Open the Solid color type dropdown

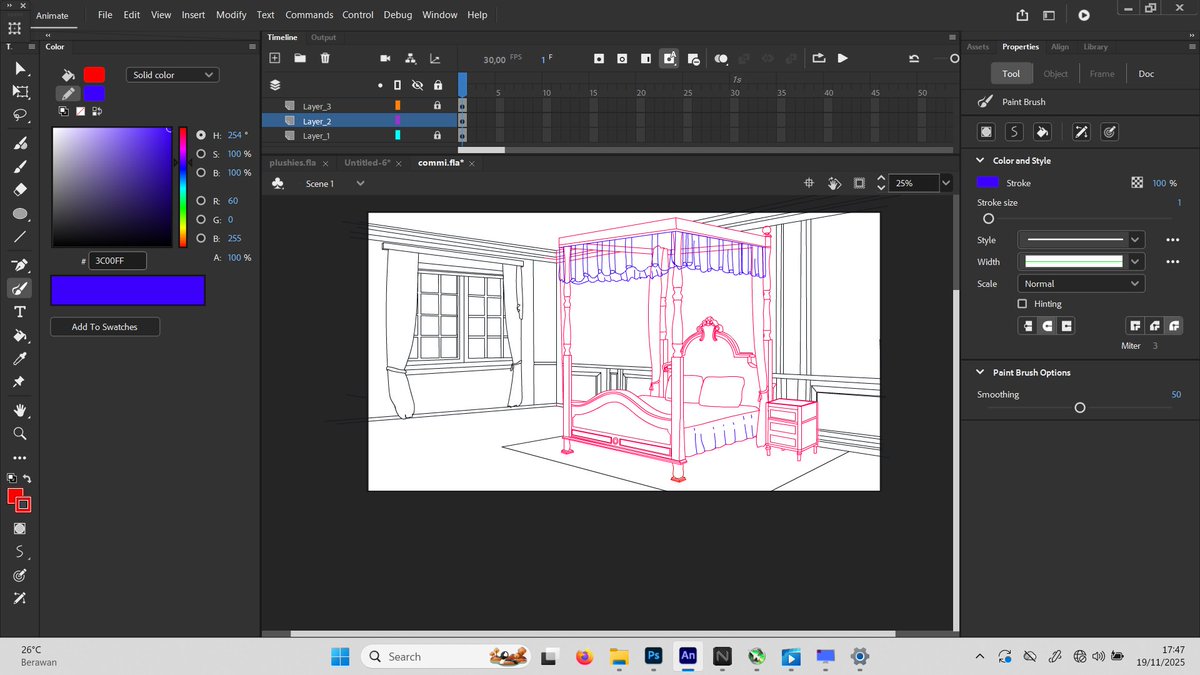click(x=173, y=75)
